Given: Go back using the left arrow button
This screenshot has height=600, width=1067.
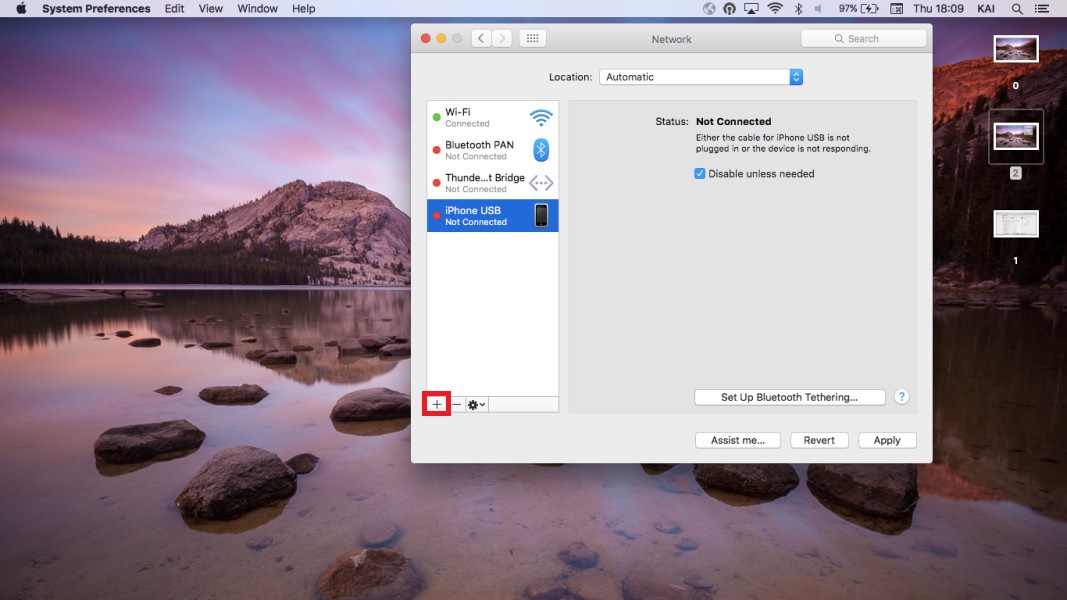Looking at the screenshot, I should (x=481, y=38).
